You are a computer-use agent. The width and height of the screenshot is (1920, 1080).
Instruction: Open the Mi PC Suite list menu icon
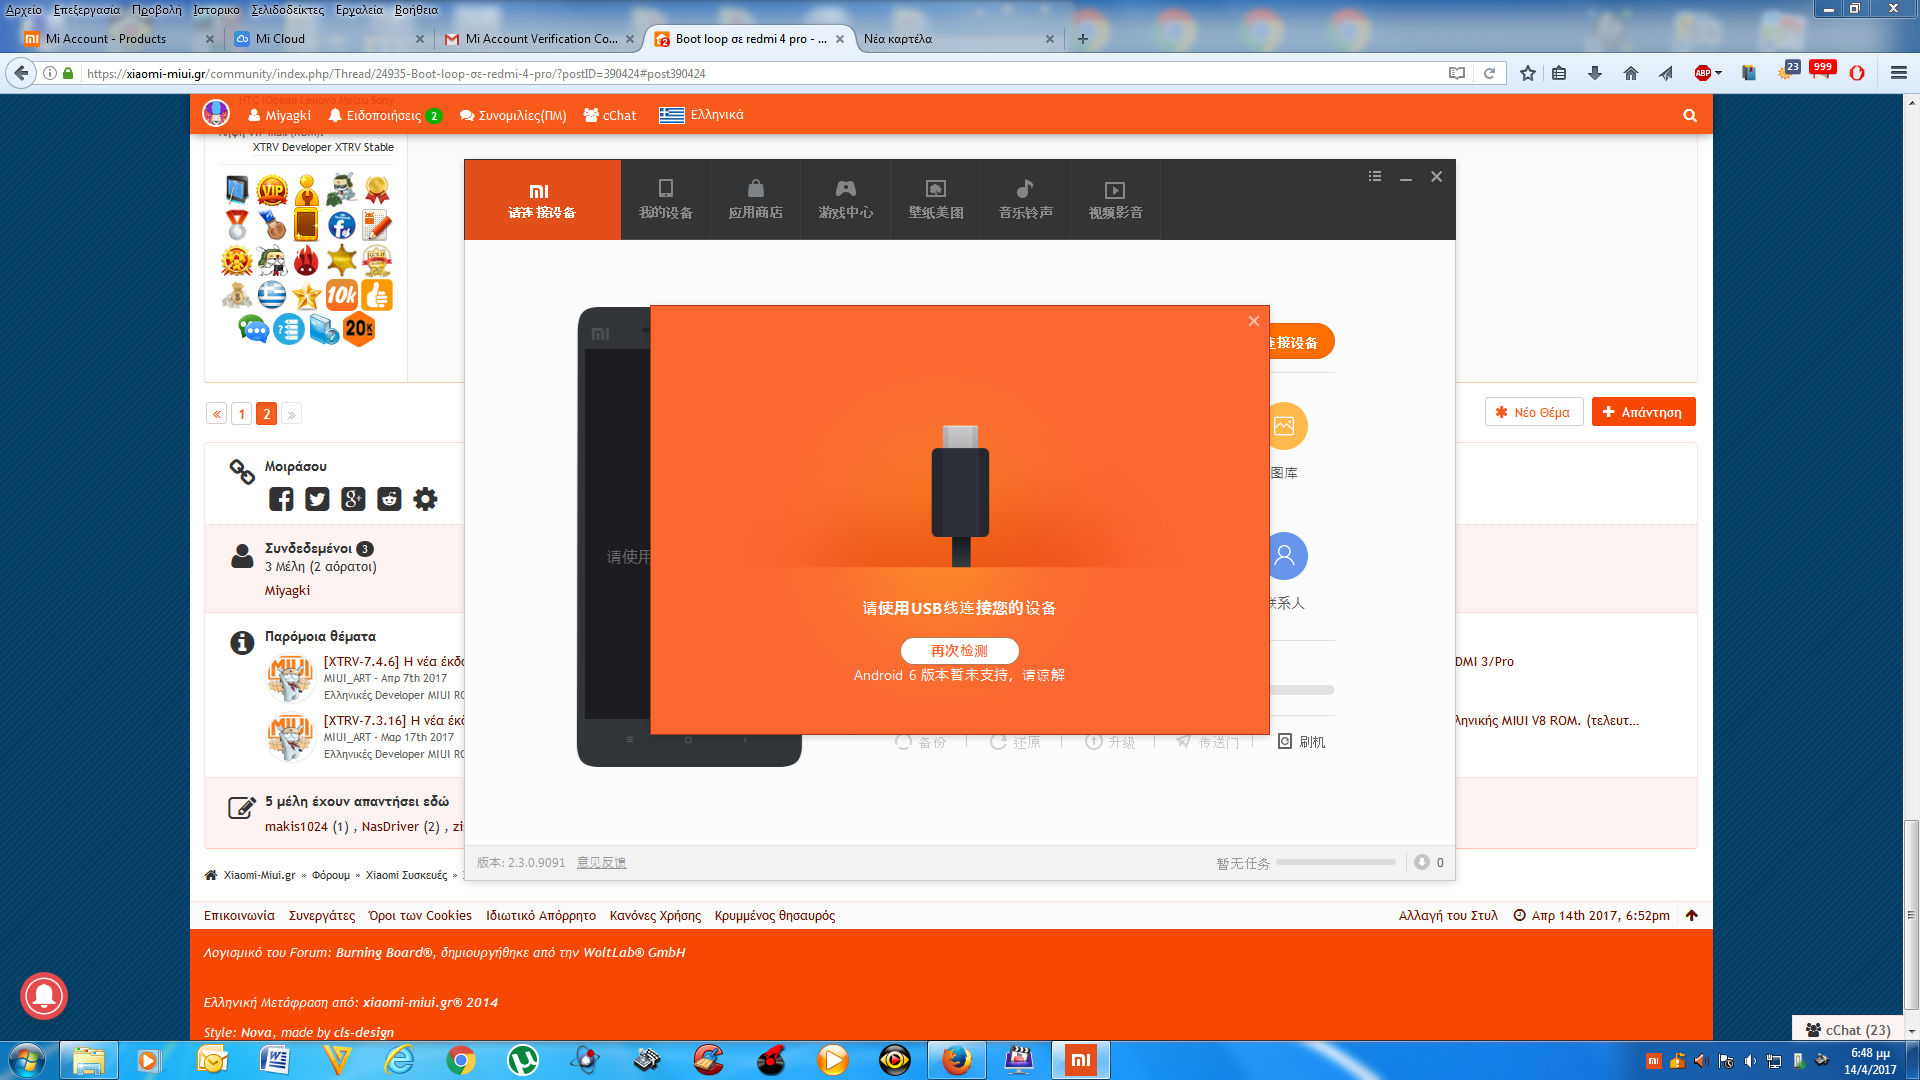(1375, 176)
